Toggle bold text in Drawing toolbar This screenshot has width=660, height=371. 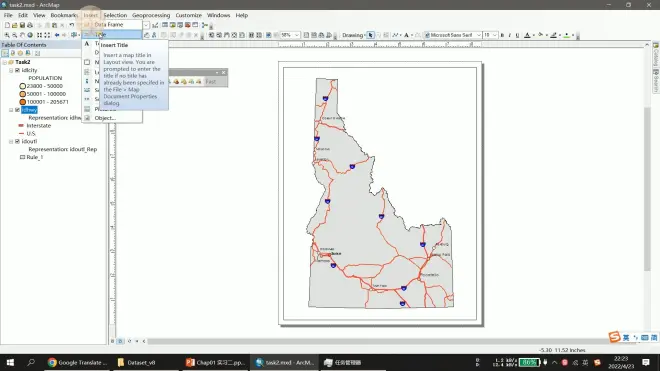[x=502, y=35]
